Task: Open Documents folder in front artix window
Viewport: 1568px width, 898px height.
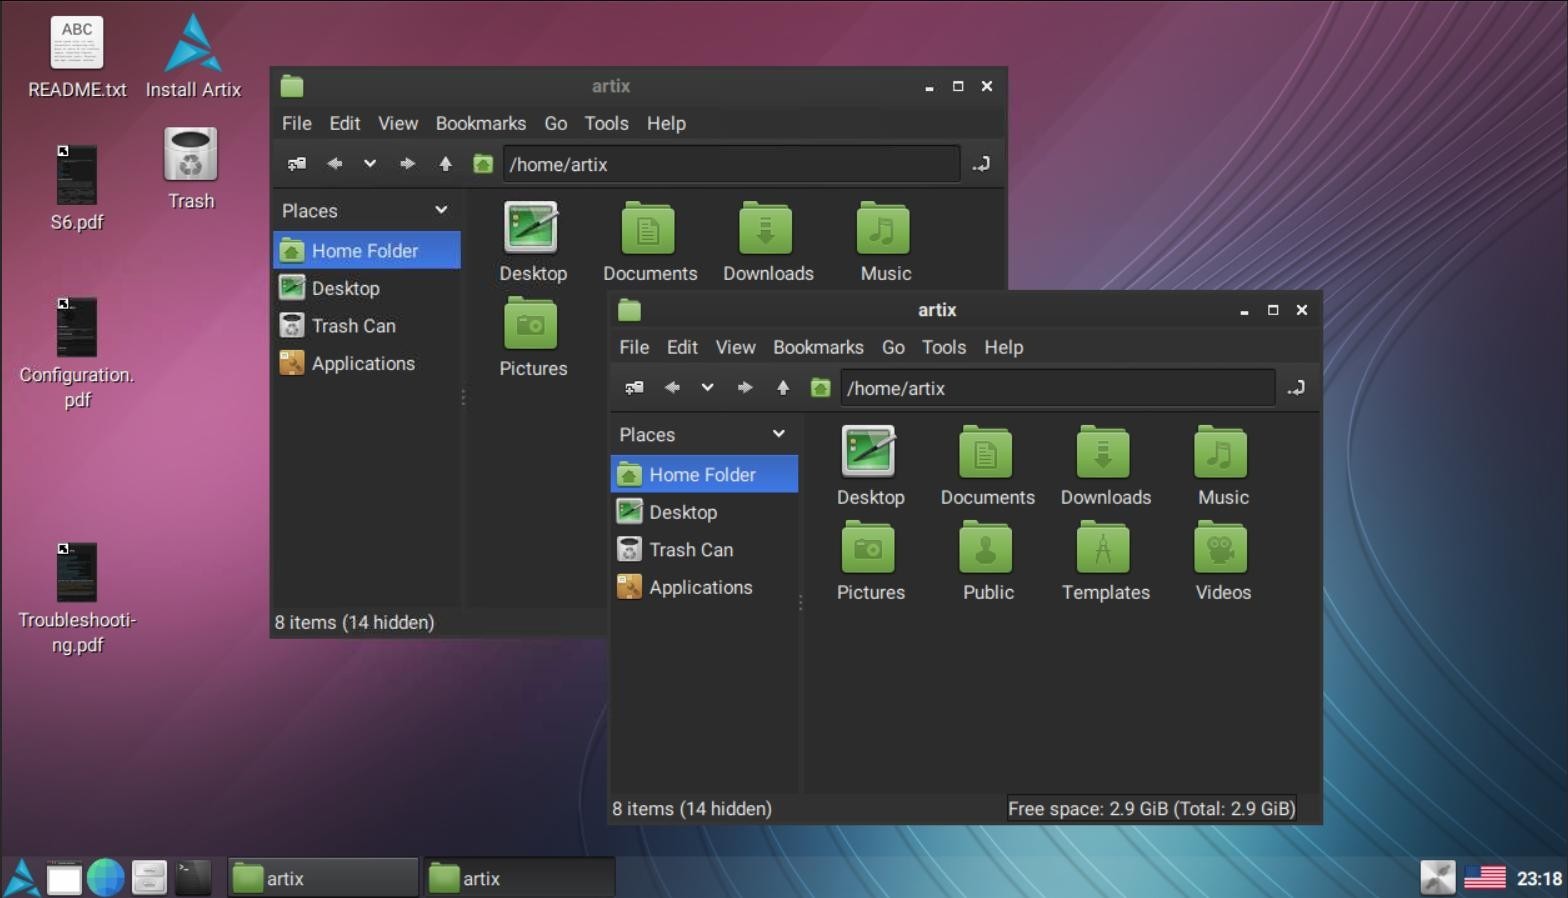Action: click(987, 466)
